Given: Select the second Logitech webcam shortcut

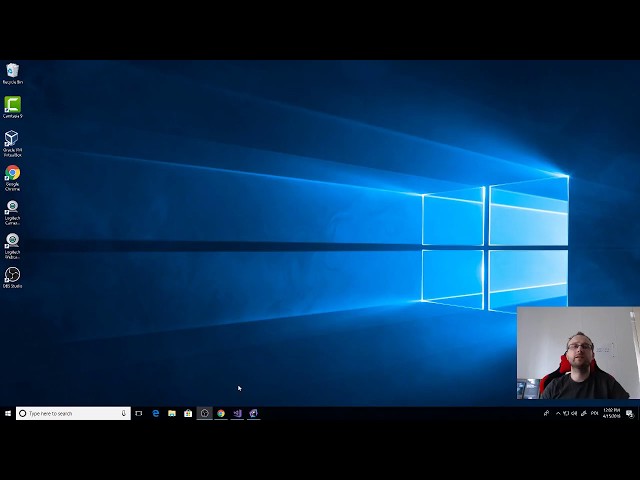Looking at the screenshot, I should click(12, 246).
